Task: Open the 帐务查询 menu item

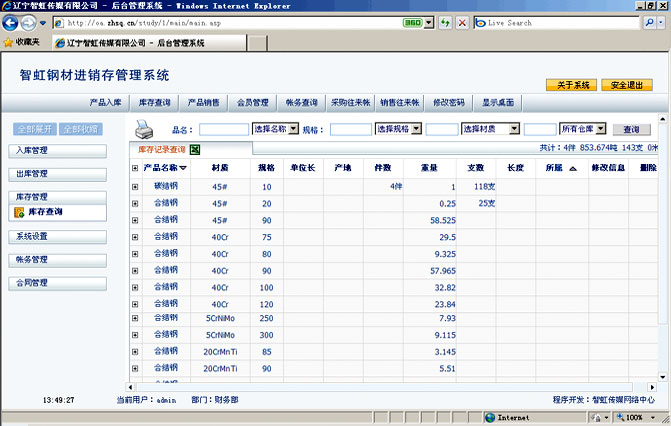Action: point(301,102)
